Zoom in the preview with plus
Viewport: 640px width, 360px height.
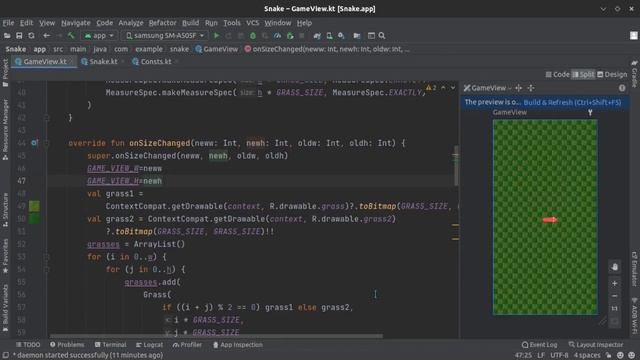614,283
